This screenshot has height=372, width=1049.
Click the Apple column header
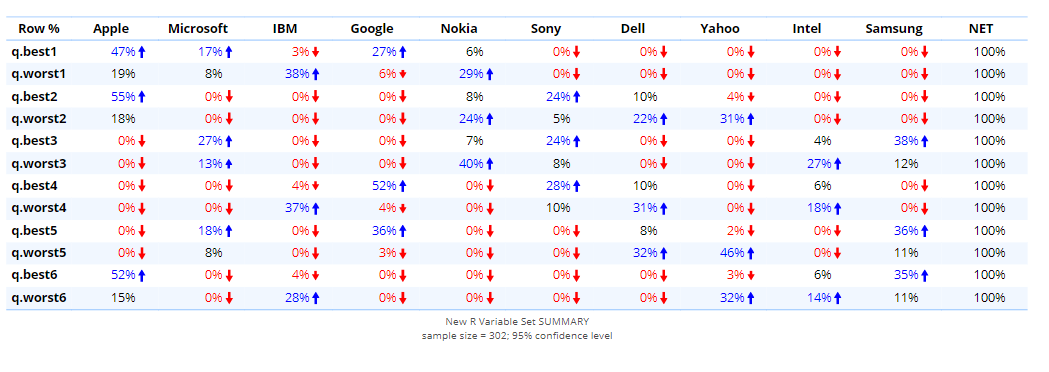111,29
